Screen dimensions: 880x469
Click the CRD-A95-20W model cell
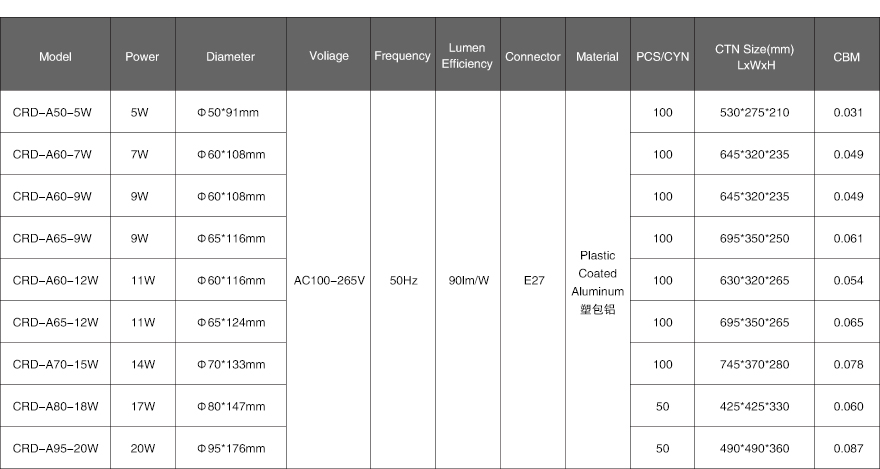point(55,448)
